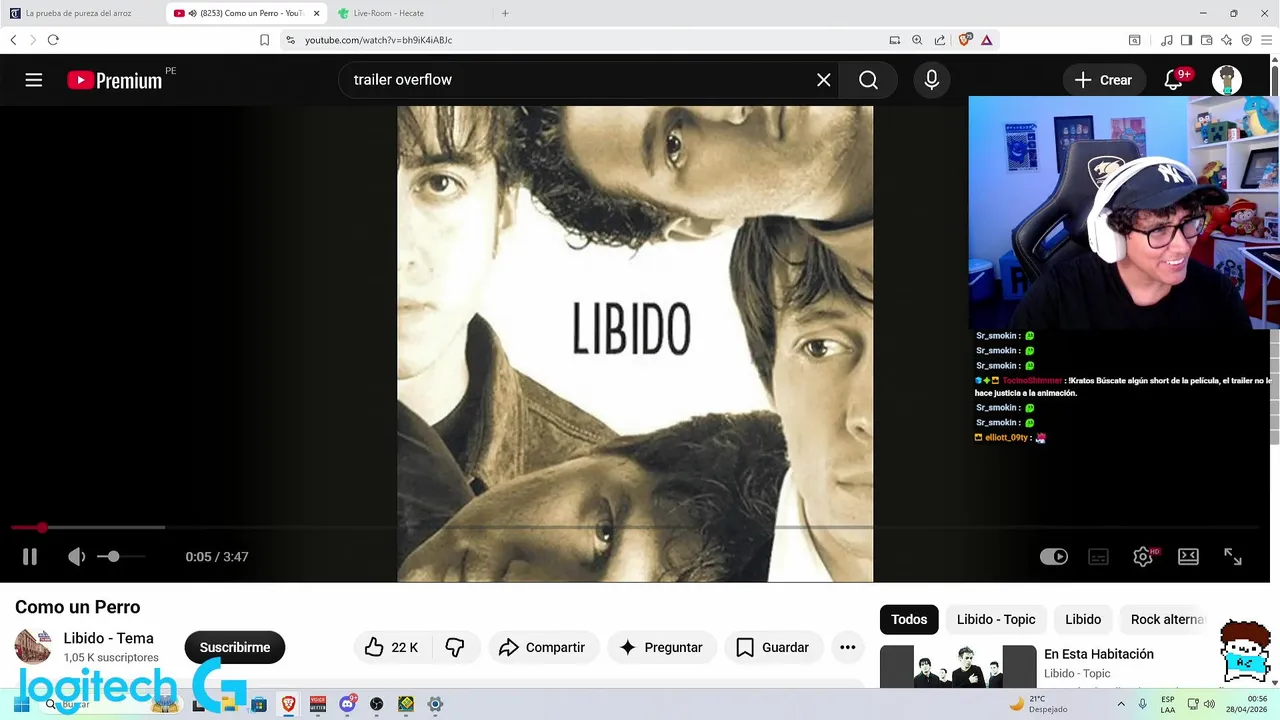This screenshot has width=1280, height=720.
Task: Open the Windows Start menu
Action: click(21, 704)
